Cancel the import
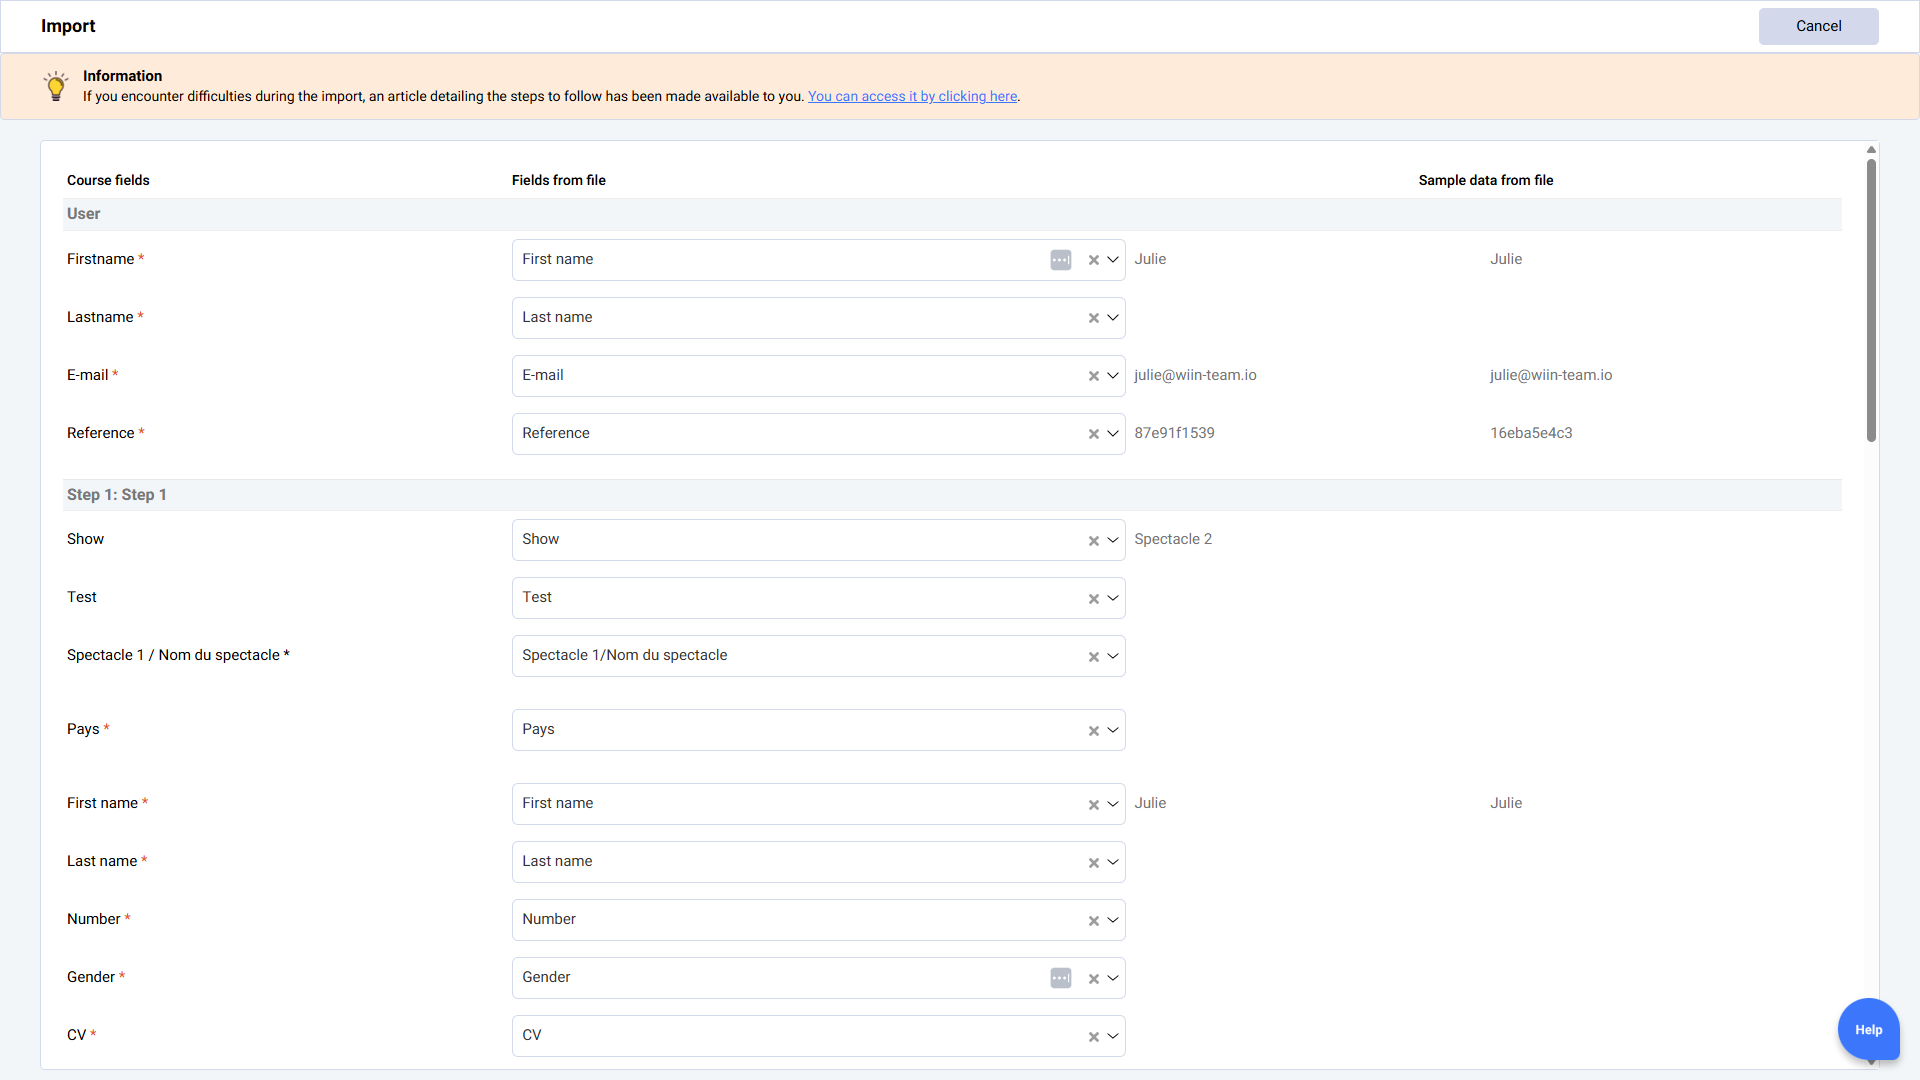The image size is (1920, 1080). coord(1818,26)
